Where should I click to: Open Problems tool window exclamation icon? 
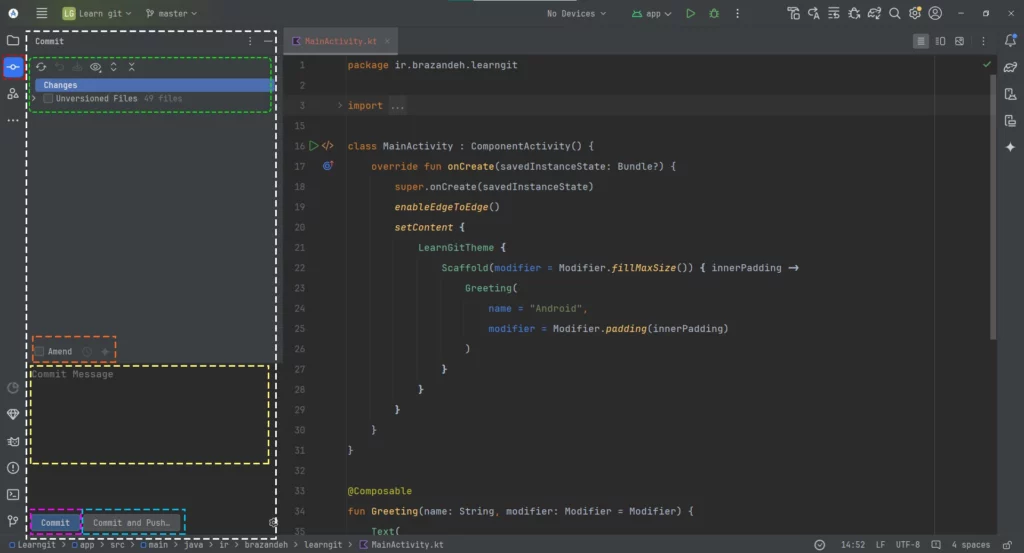click(12, 467)
